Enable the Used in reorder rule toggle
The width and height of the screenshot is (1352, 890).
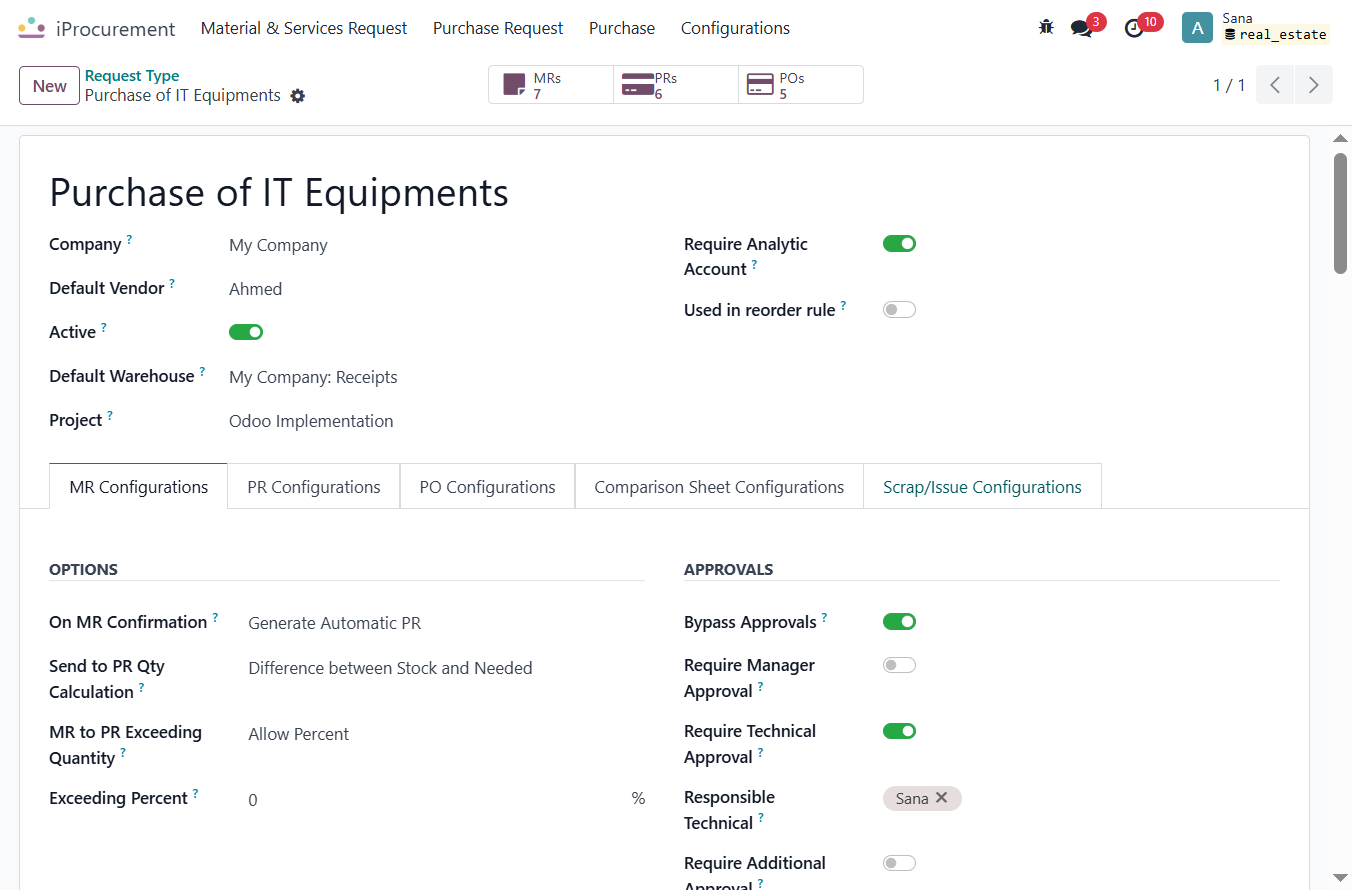899,309
